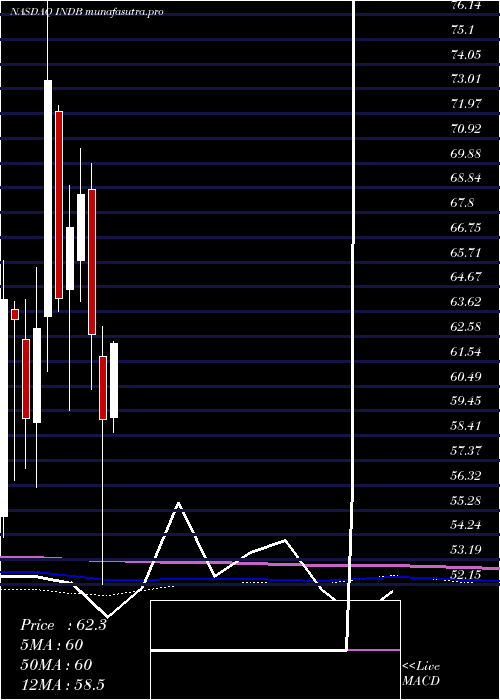Screen dimensions: 500x700
Task: Click the white peak of the MACD line
Action: tap(178, 504)
